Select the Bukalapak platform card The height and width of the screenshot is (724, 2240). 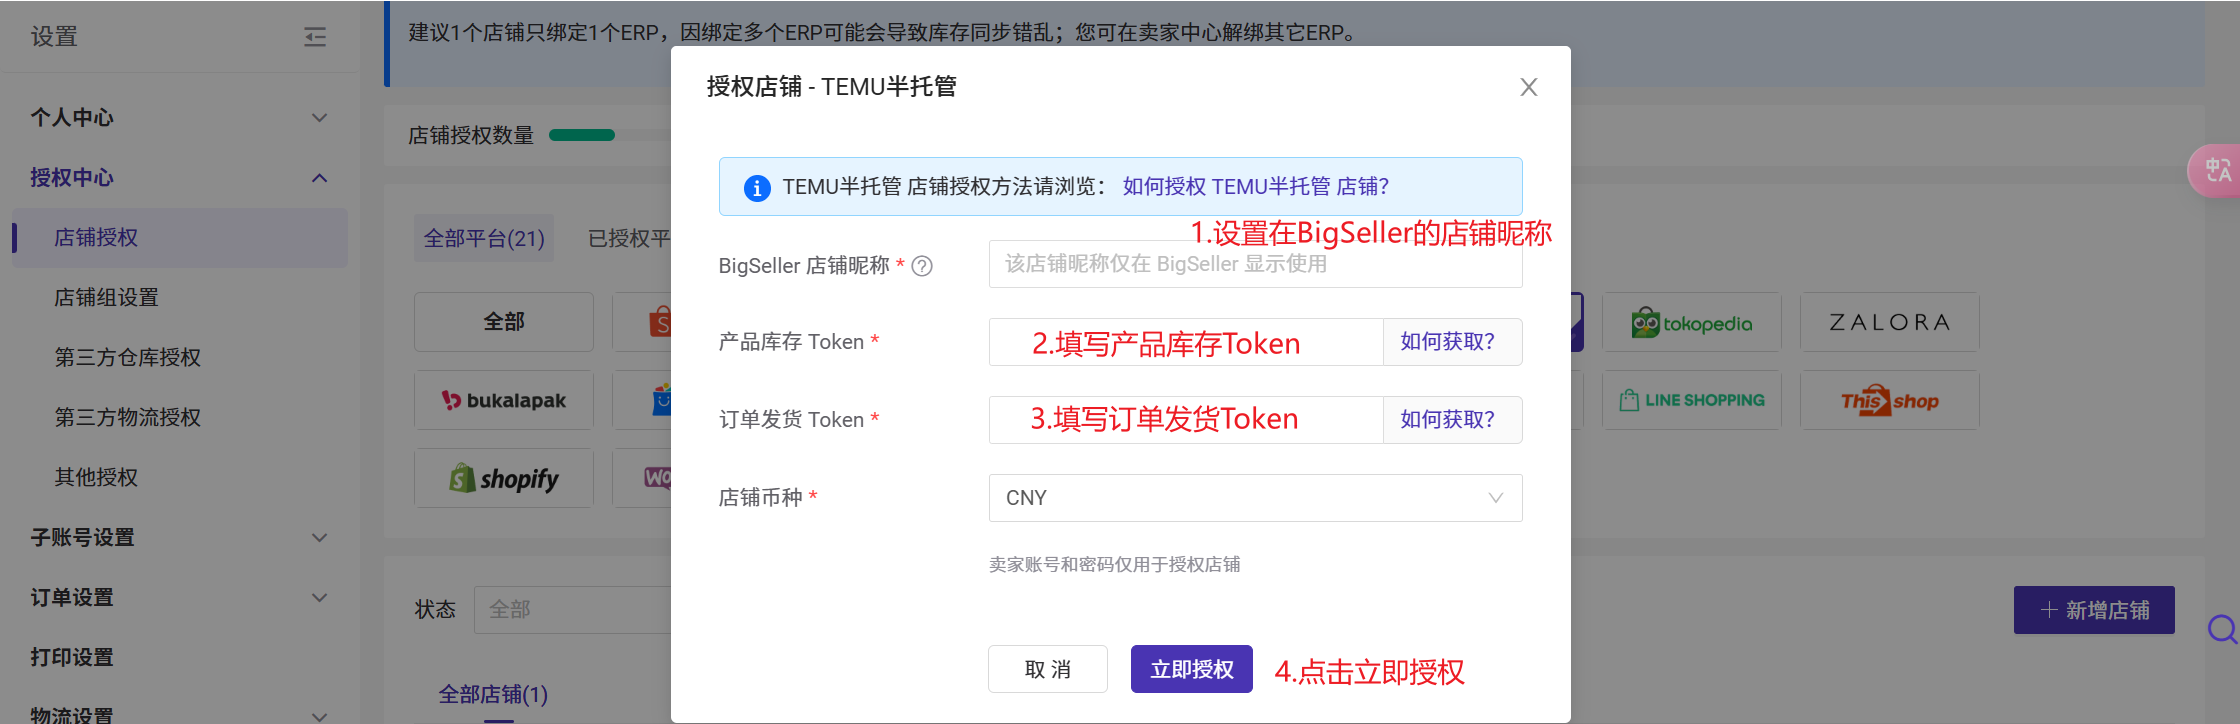[x=503, y=400]
